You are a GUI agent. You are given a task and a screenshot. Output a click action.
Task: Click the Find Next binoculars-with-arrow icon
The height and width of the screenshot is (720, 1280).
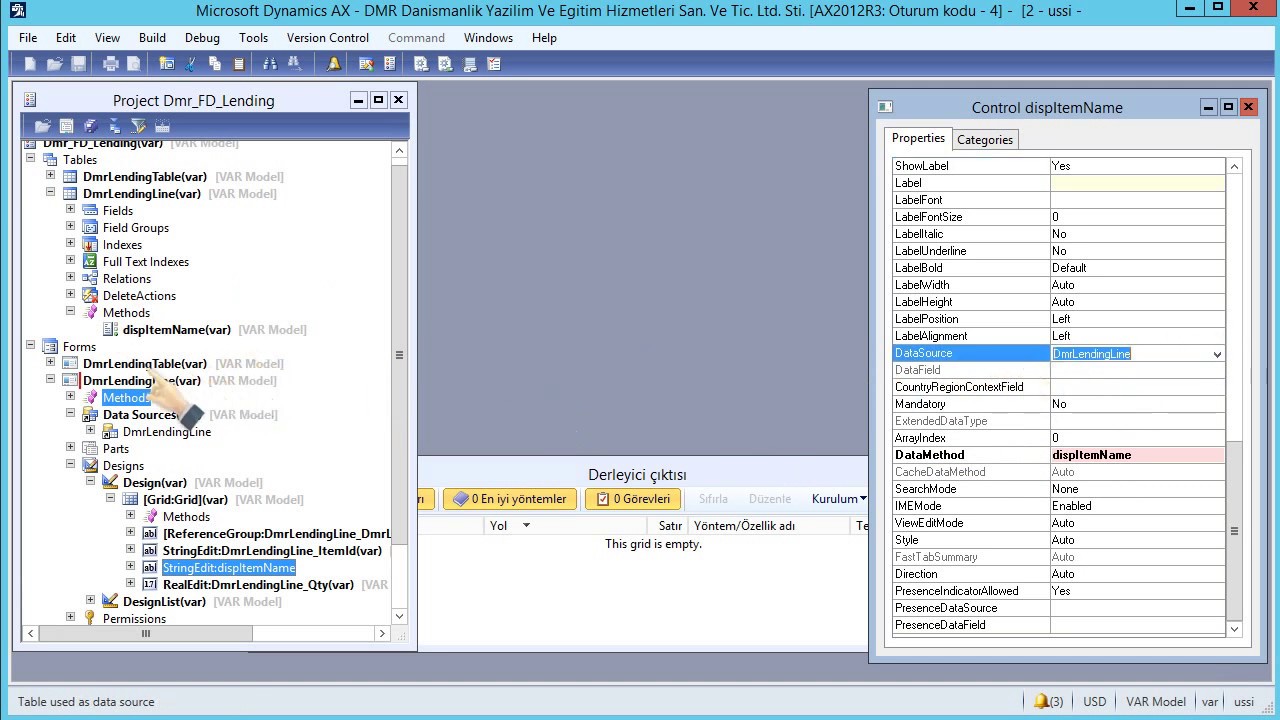294,64
